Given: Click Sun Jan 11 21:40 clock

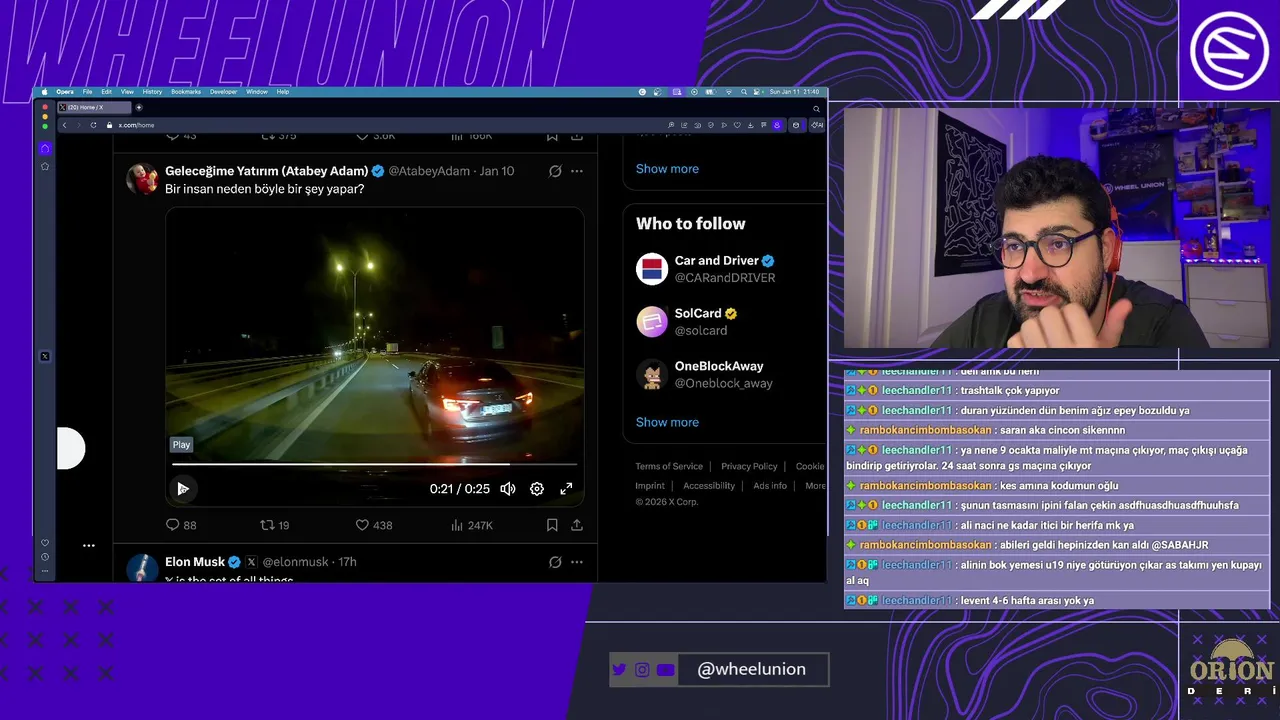Looking at the screenshot, I should [795, 92].
